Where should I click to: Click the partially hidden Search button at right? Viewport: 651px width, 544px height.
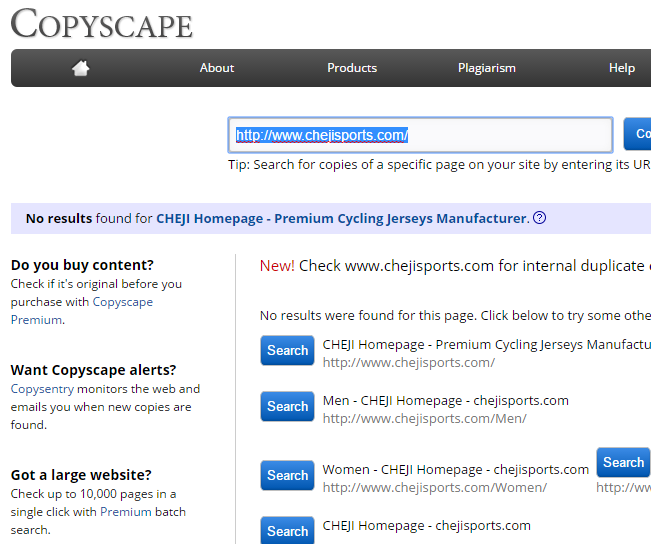coord(623,462)
